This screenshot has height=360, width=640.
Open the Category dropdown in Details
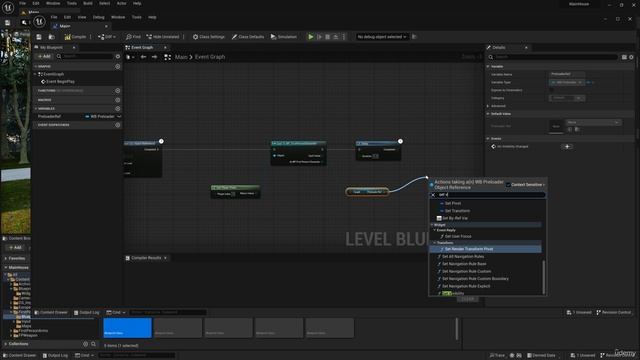point(567,98)
